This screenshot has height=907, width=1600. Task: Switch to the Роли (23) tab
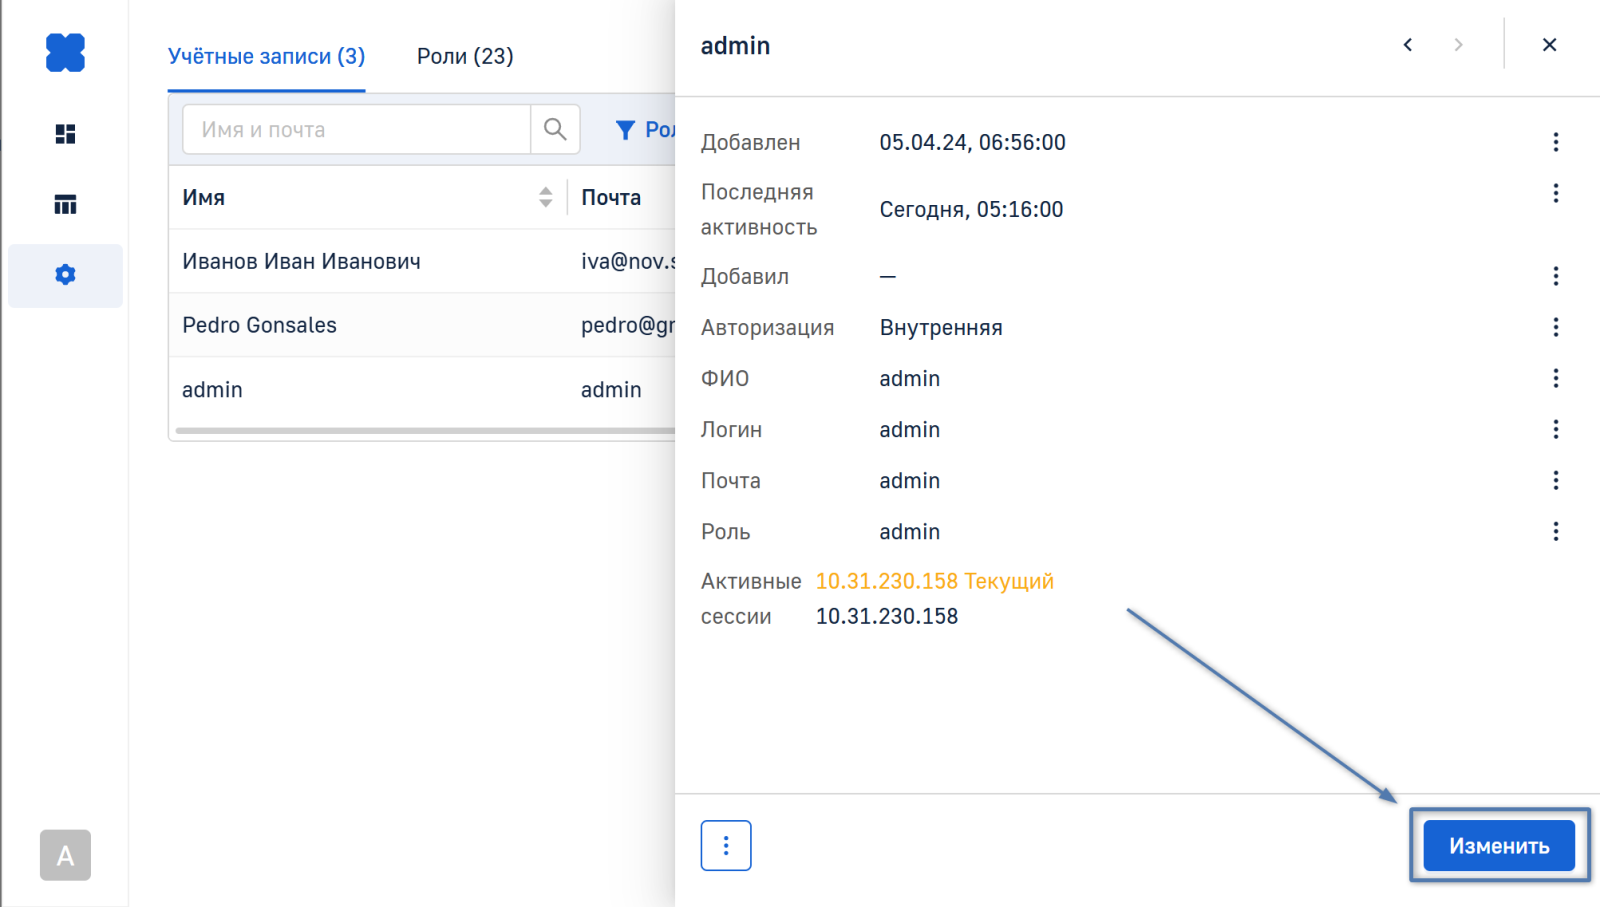tap(465, 56)
